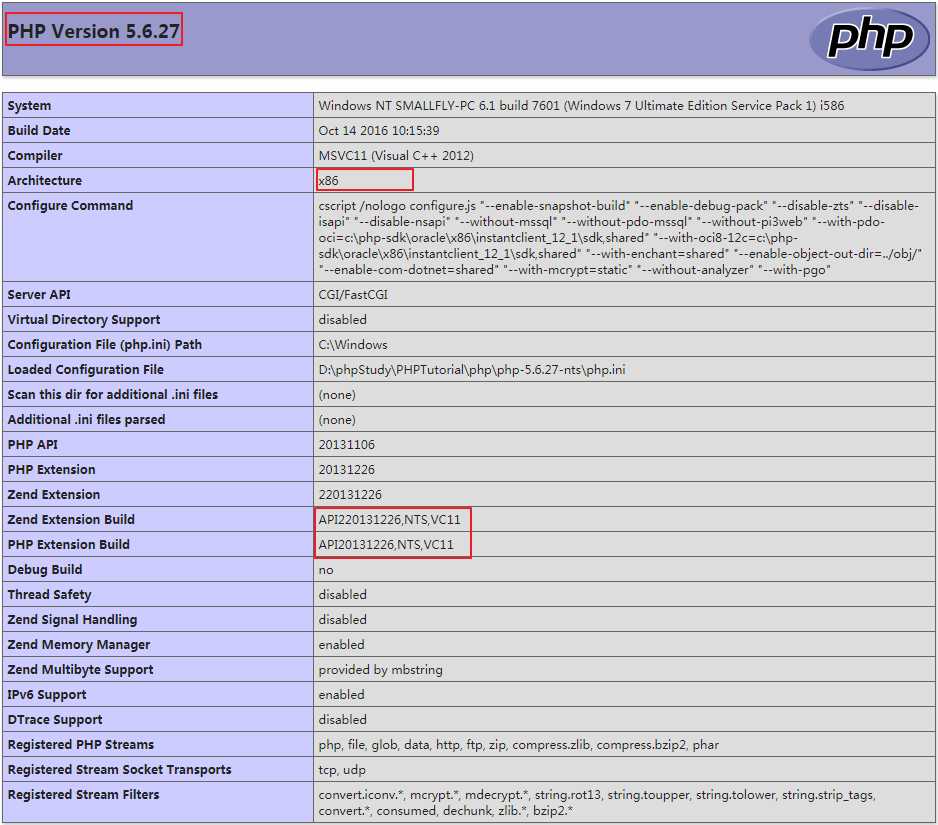The height and width of the screenshot is (825, 938).
Task: Click the Zend Multibyte Support label
Action: click(x=81, y=670)
